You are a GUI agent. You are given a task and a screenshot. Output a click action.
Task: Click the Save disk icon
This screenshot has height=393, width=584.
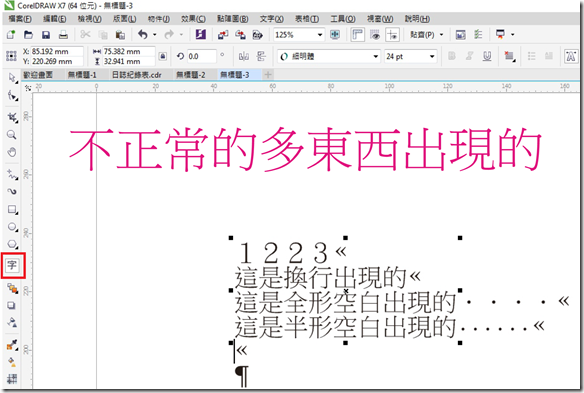click(45, 35)
